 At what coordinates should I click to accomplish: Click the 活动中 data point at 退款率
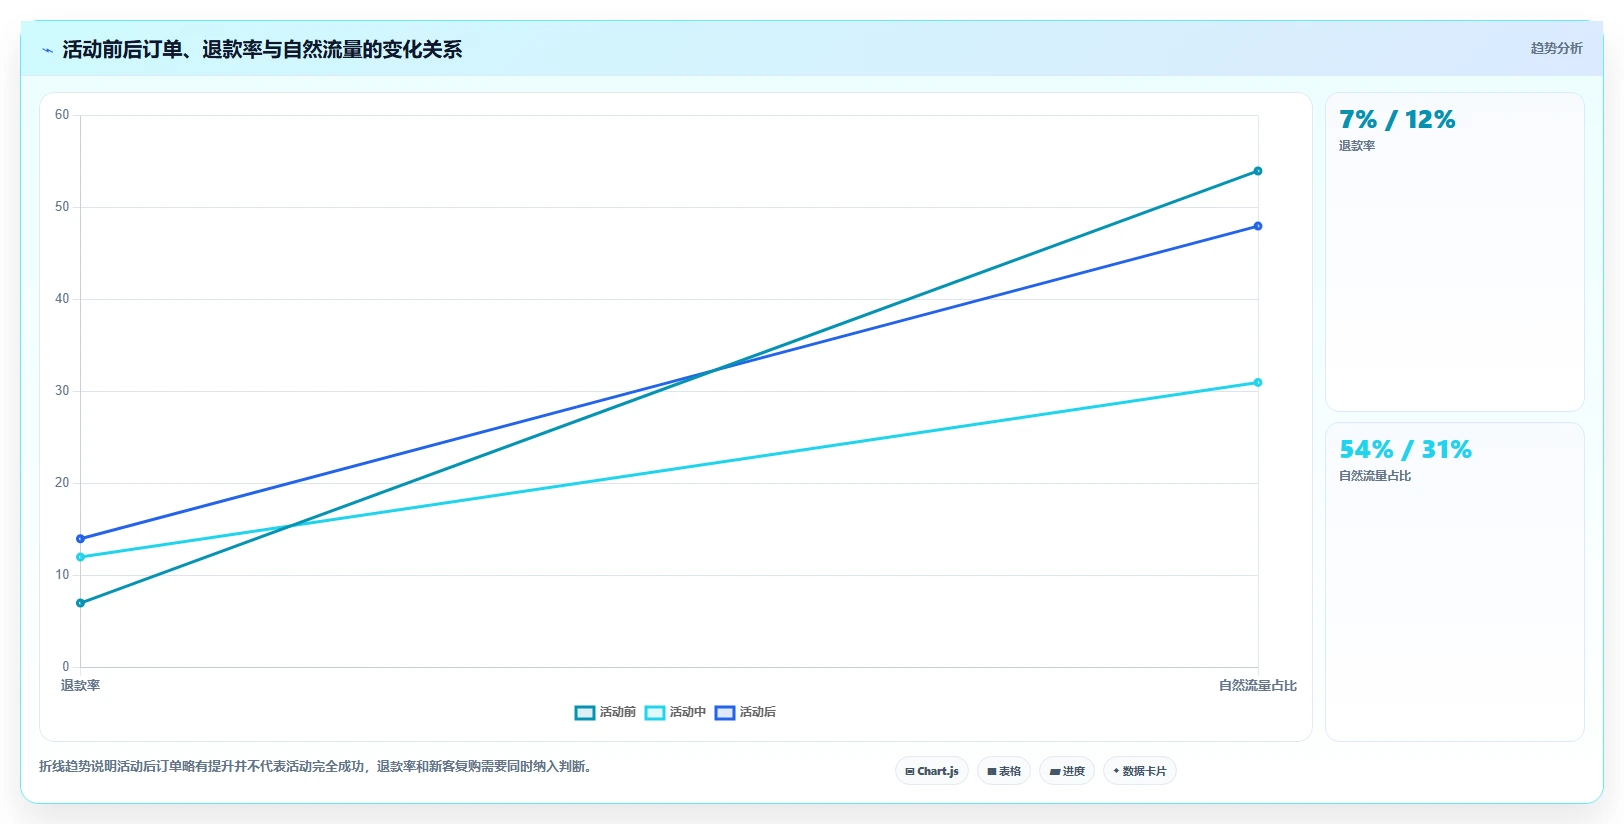point(80,557)
